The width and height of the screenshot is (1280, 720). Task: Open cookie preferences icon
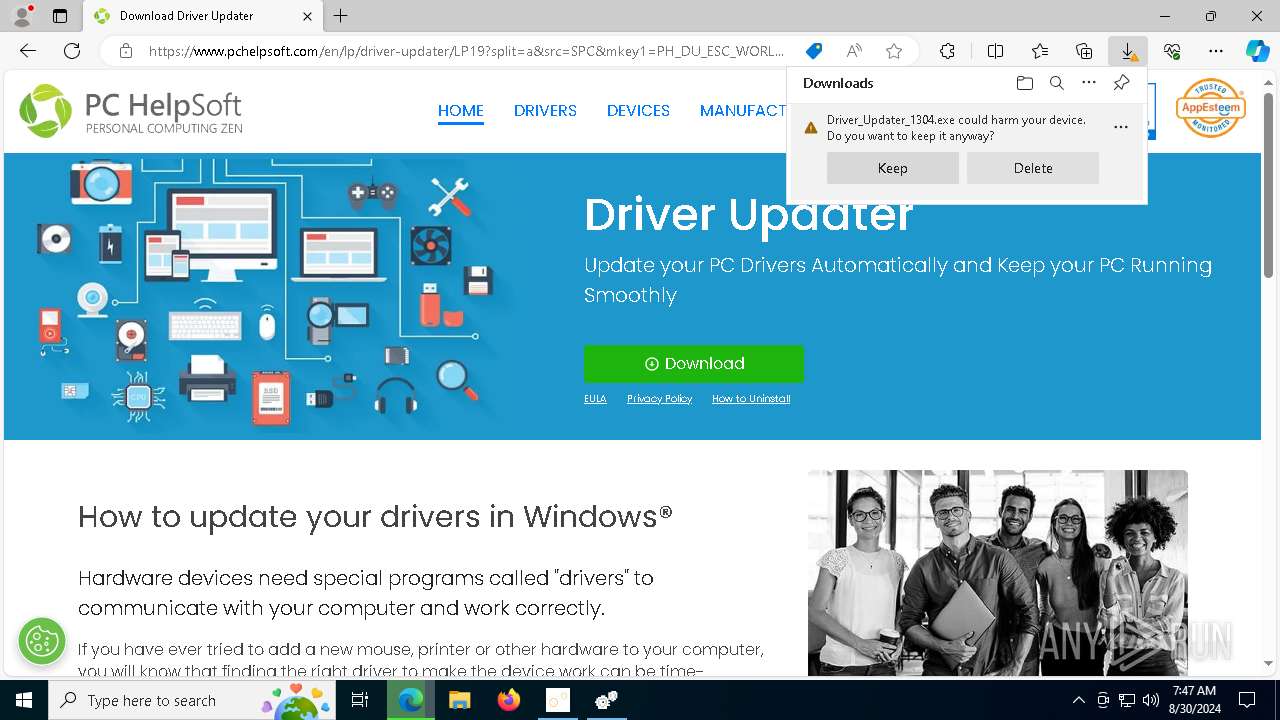click(x=41, y=640)
